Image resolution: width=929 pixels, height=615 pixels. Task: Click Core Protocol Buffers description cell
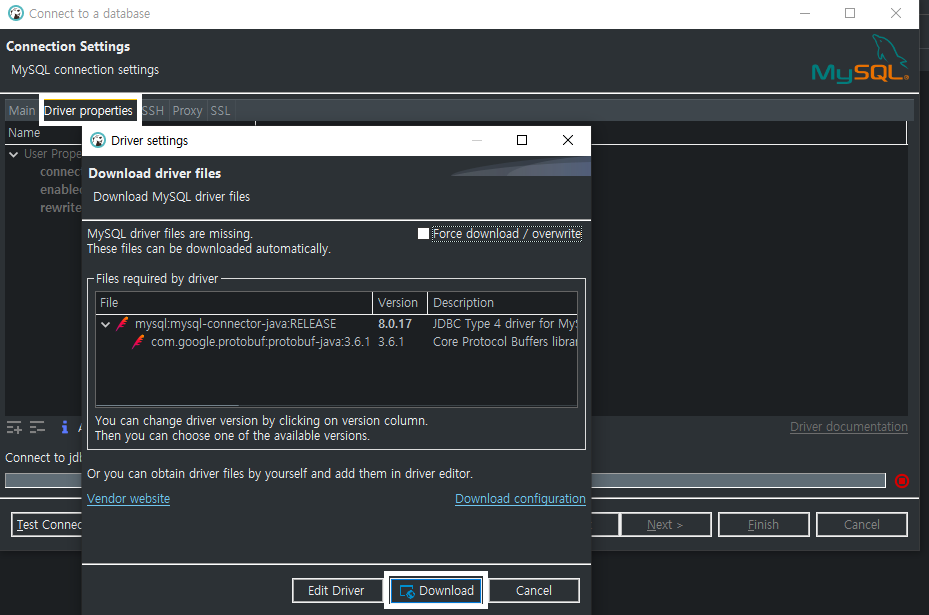point(504,342)
